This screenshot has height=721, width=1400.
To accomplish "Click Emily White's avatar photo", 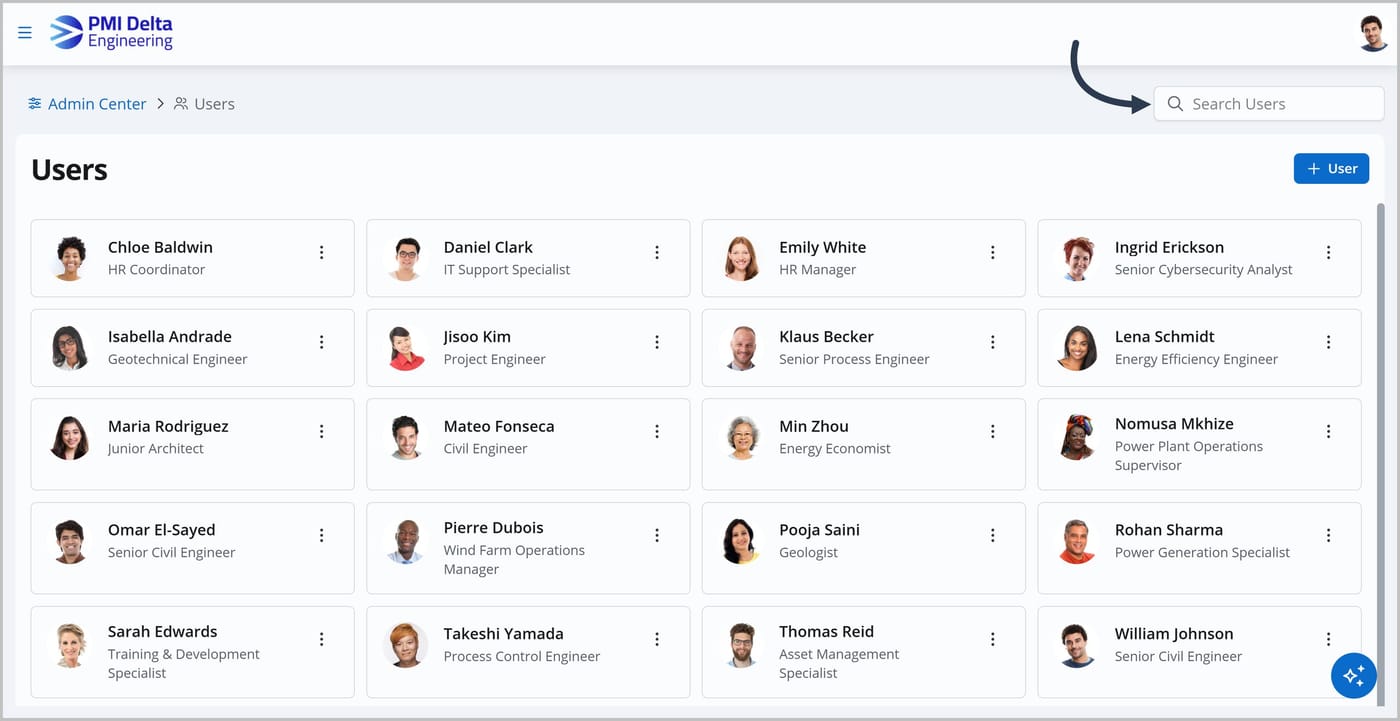I will tap(741, 259).
